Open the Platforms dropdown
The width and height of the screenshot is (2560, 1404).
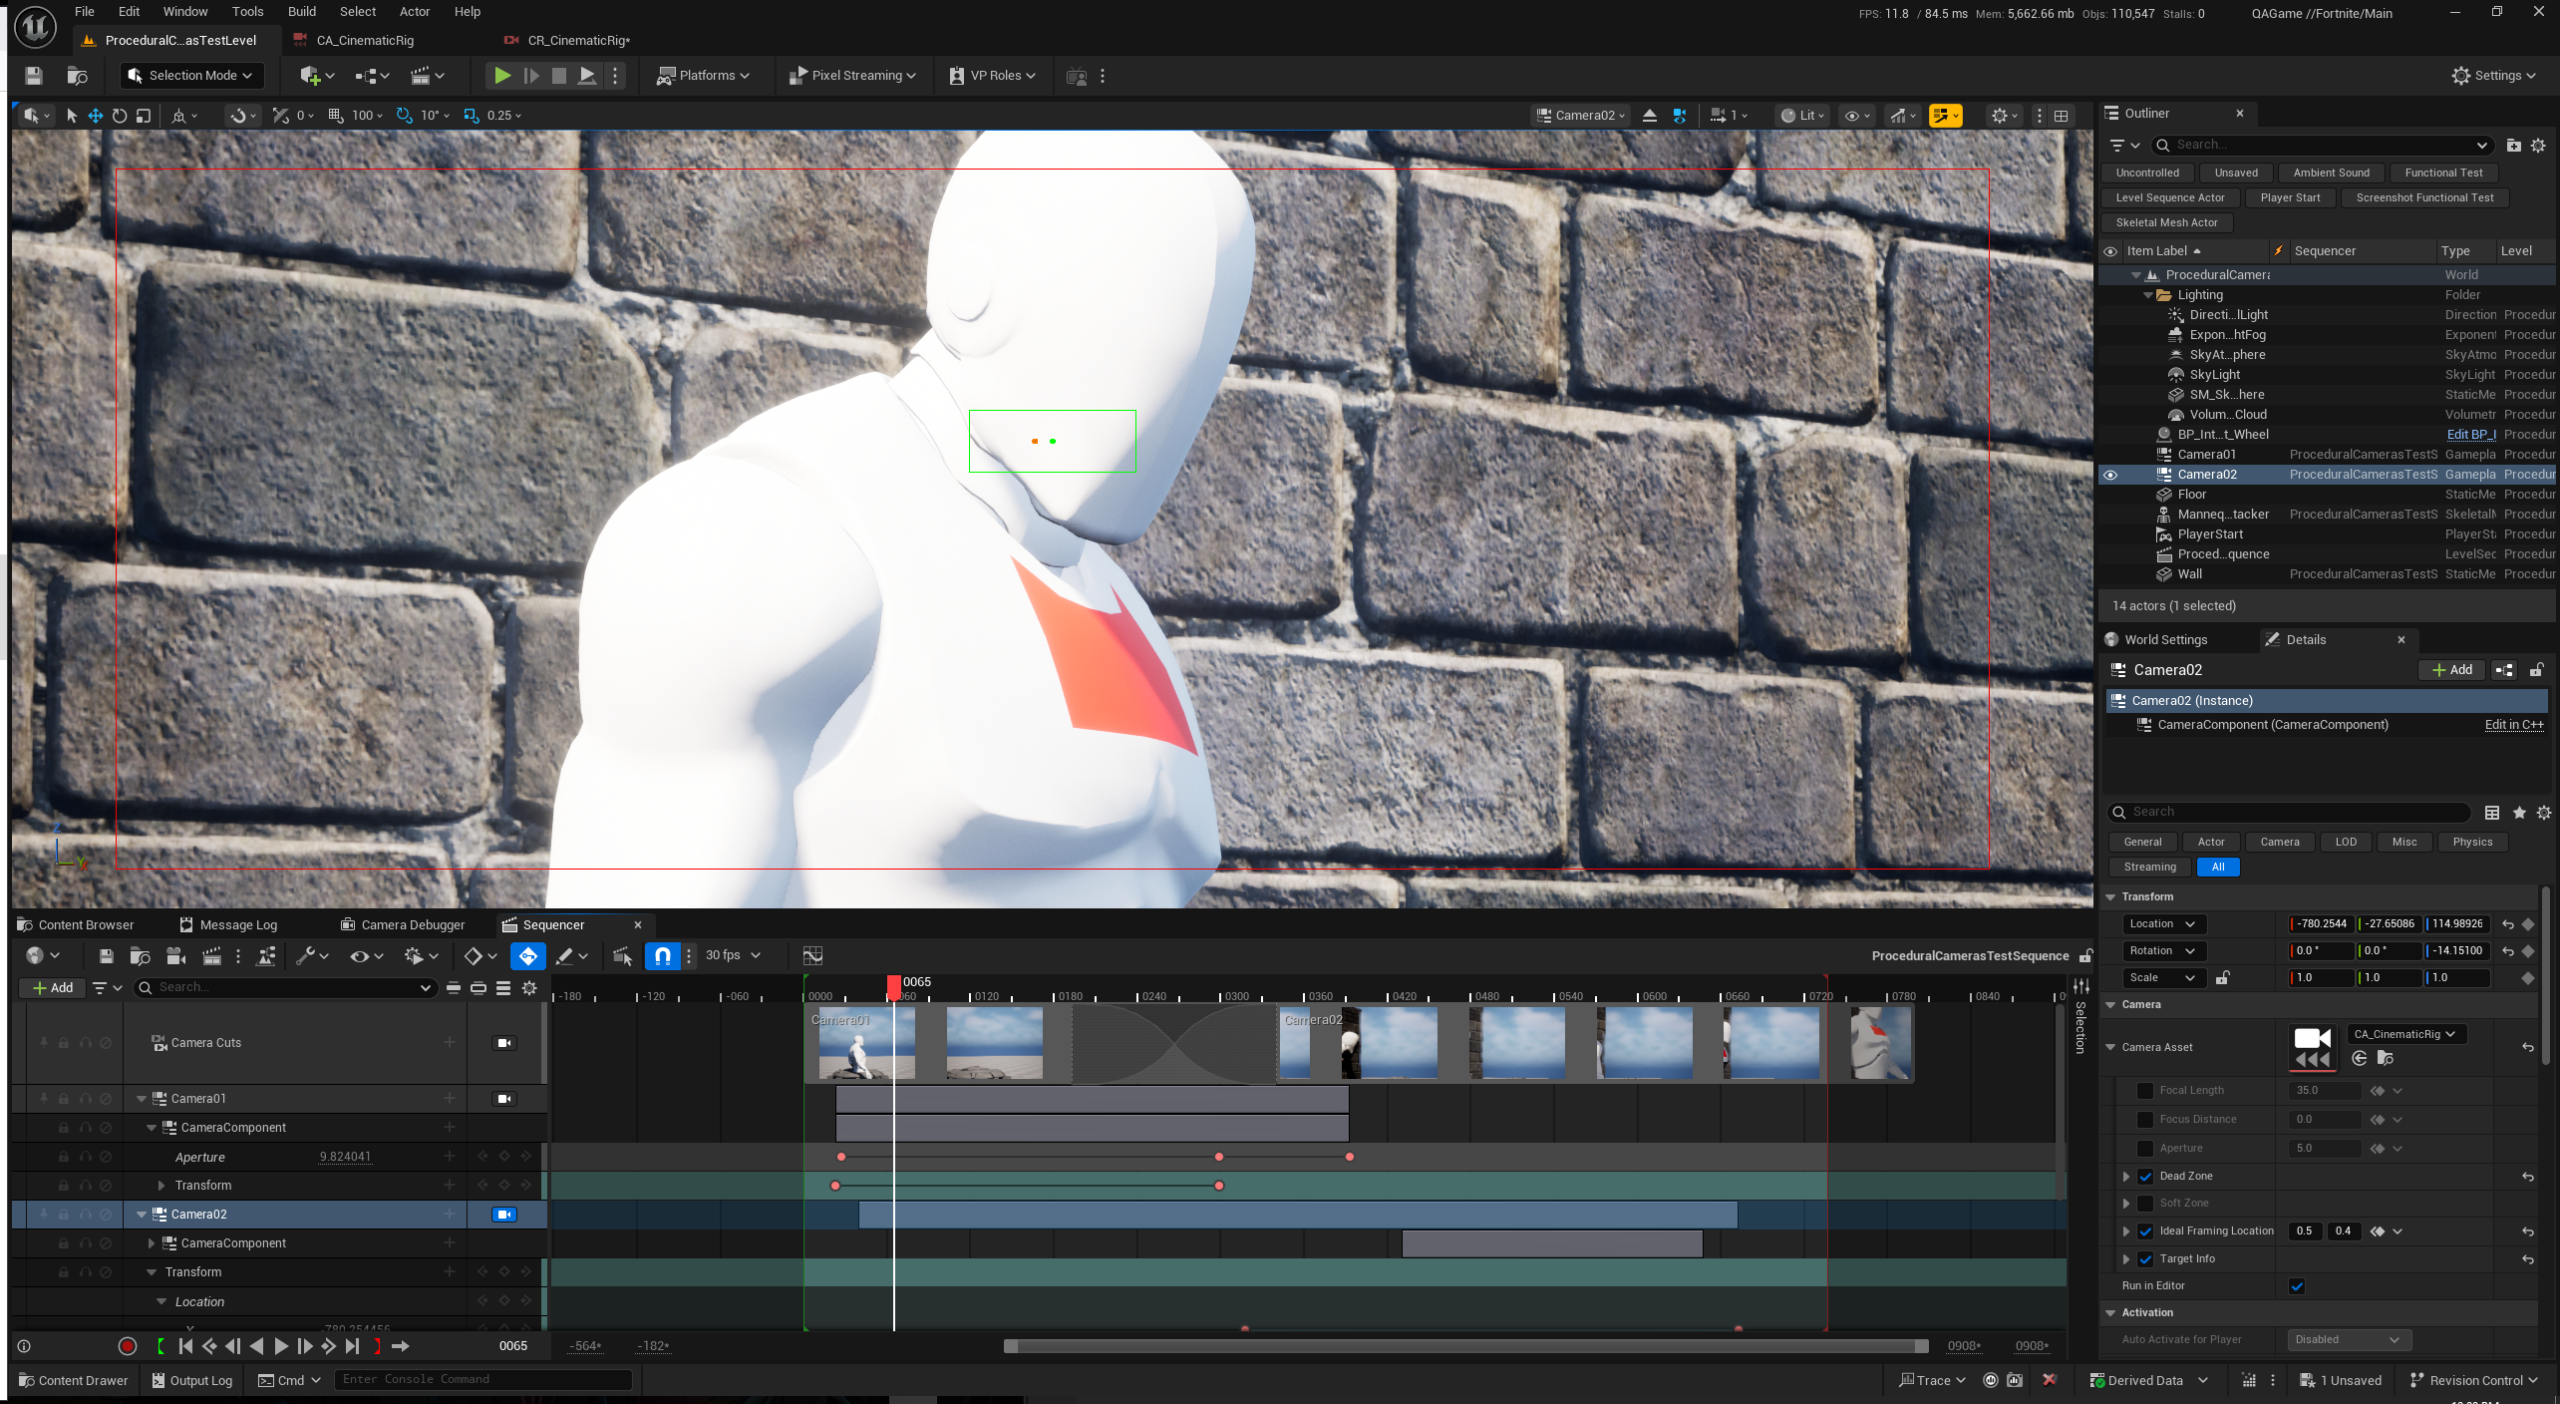pyautogui.click(x=703, y=76)
